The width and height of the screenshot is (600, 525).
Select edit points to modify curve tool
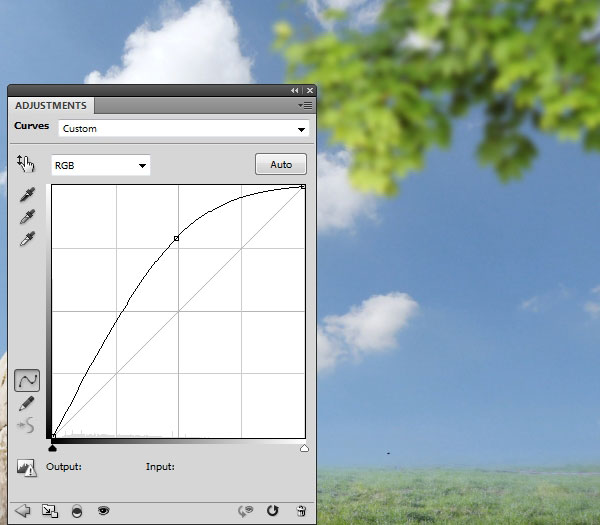coord(27,380)
